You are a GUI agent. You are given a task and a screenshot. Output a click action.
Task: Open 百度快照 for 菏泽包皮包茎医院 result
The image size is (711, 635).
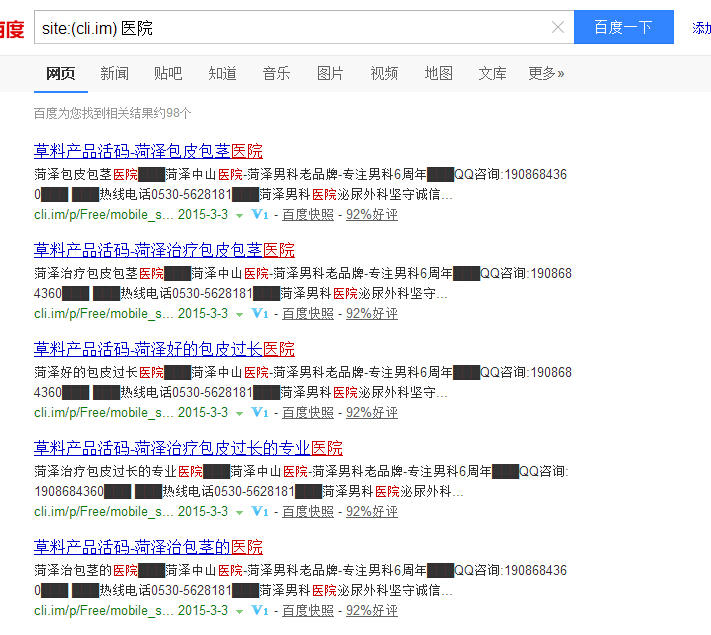(x=308, y=214)
